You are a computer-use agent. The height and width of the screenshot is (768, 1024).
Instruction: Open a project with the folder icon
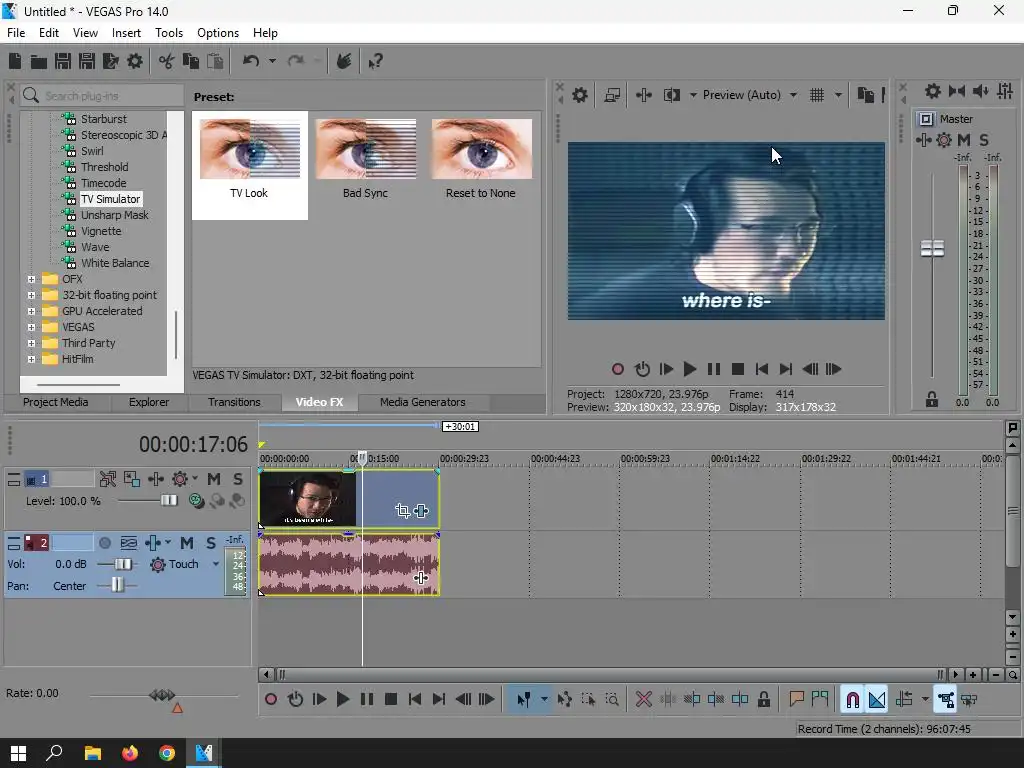click(39, 61)
